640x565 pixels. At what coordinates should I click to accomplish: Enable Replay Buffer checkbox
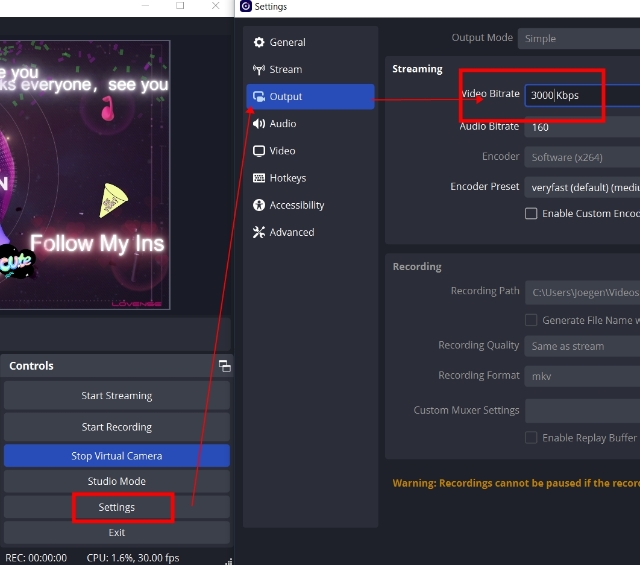tap(532, 438)
